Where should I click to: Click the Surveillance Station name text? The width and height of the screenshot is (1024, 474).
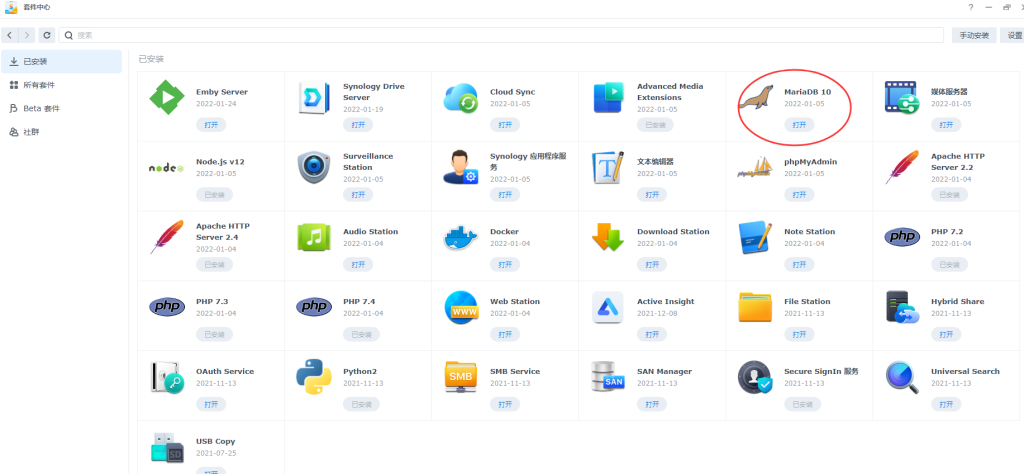tap(368, 162)
